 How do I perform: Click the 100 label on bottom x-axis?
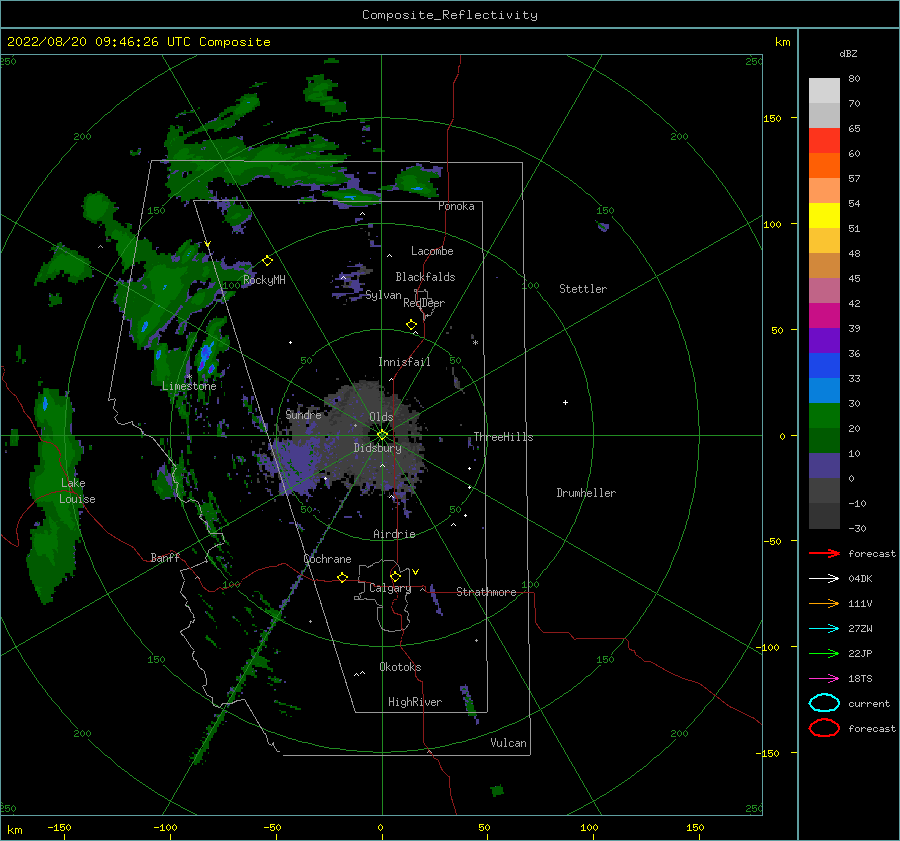[x=589, y=827]
